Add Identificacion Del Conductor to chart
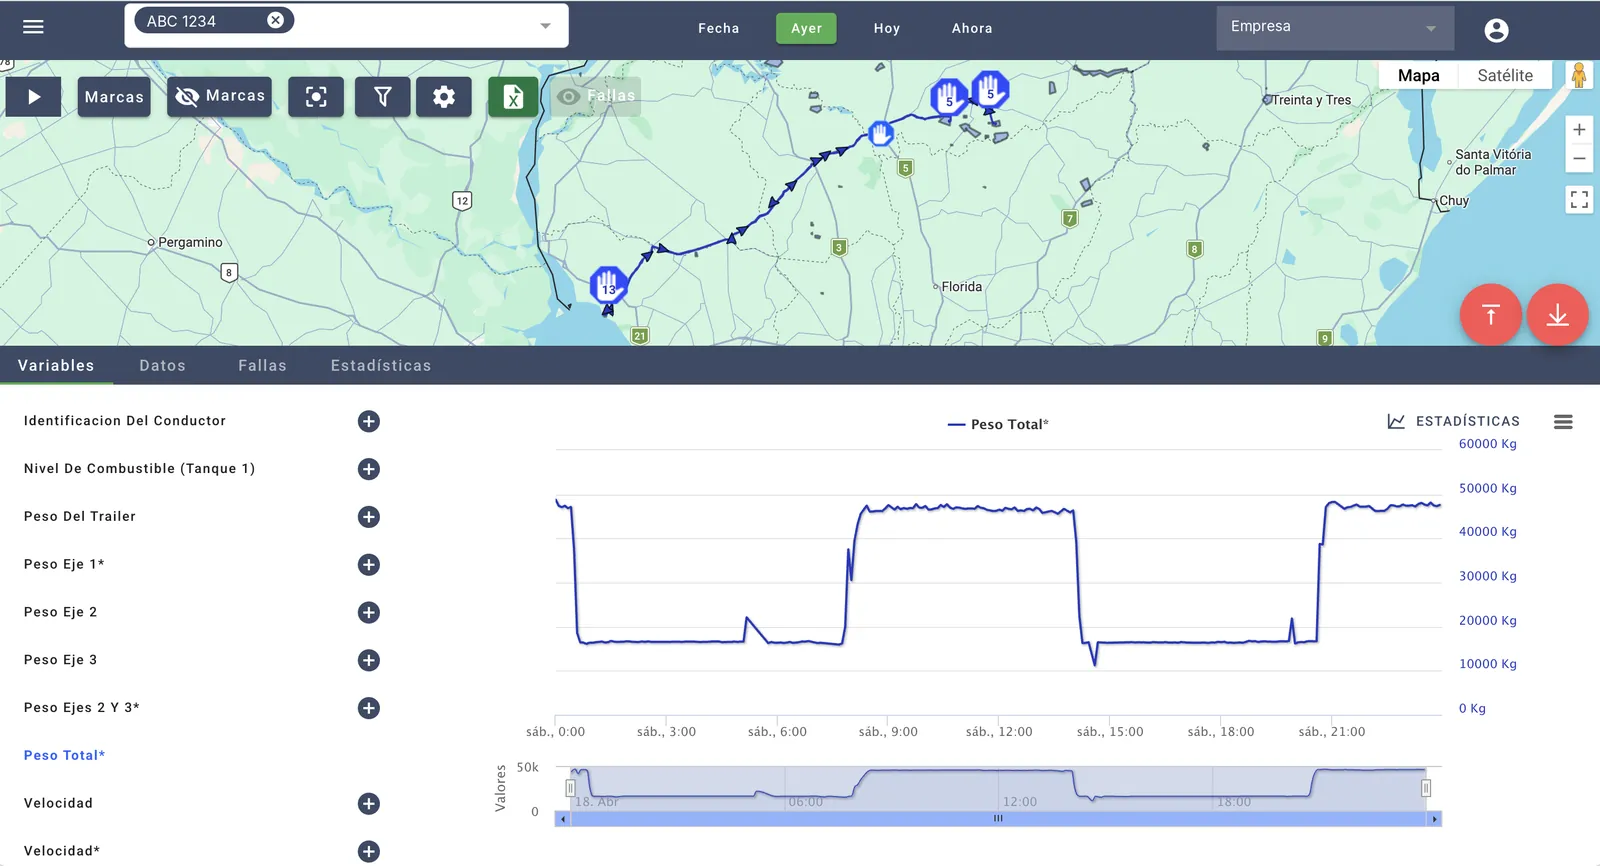The image size is (1600, 866). point(369,421)
